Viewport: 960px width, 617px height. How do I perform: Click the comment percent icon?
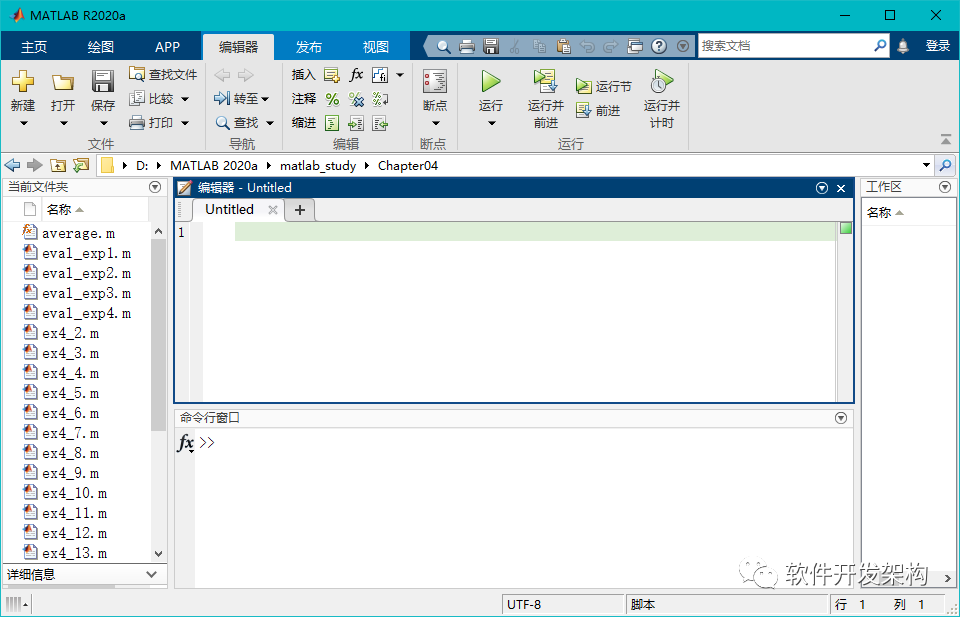[x=332, y=99]
